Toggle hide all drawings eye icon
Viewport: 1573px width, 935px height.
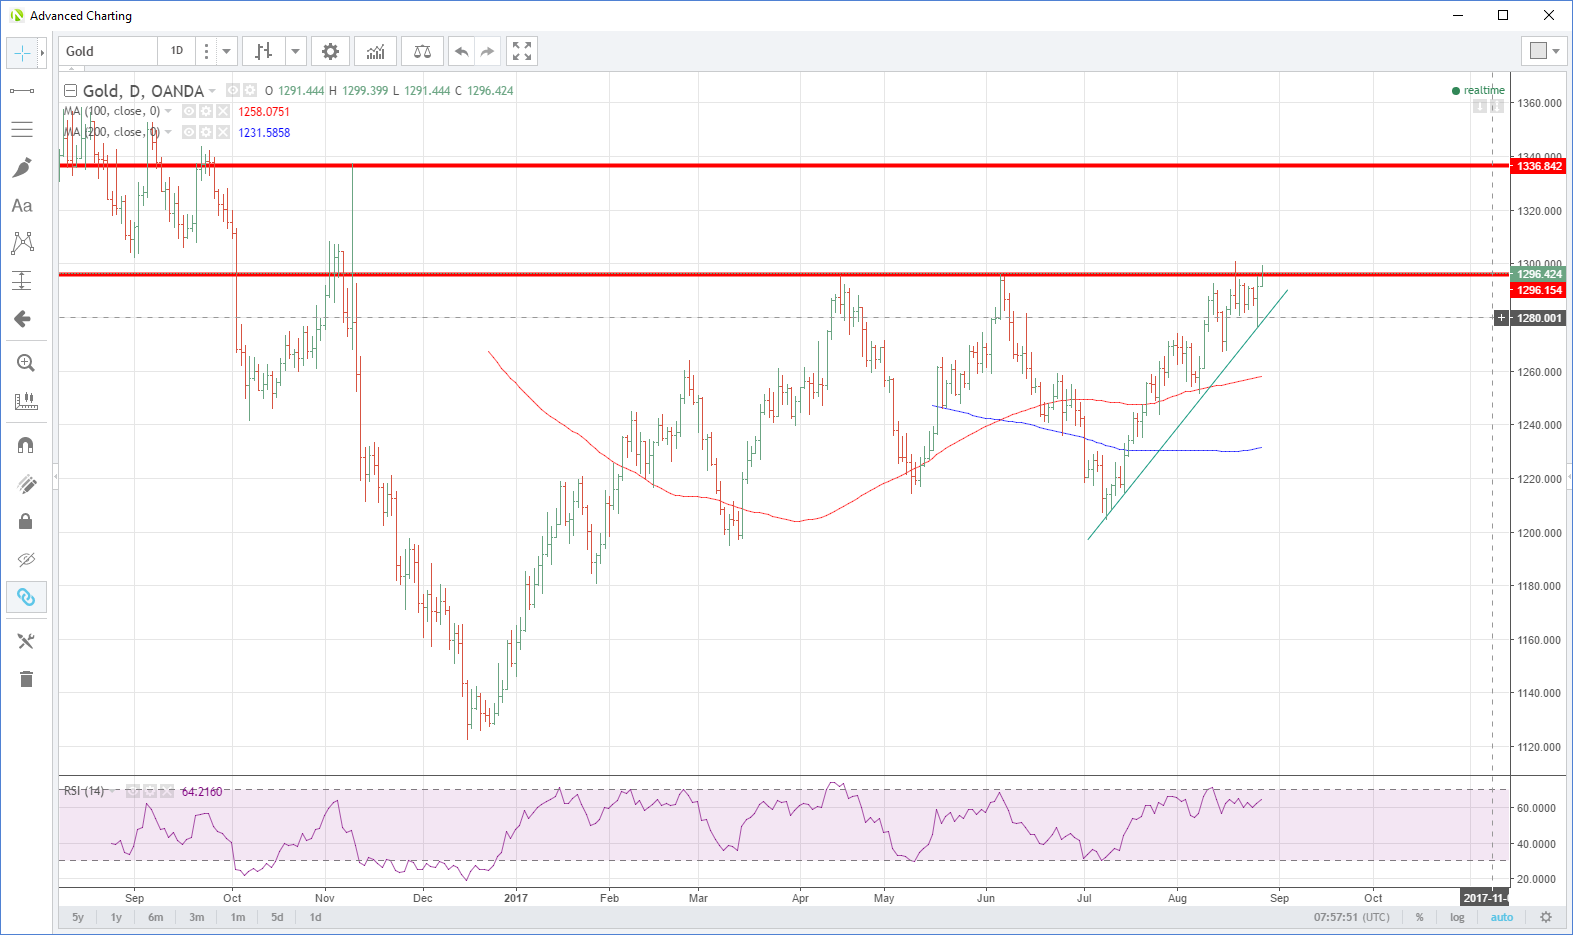(x=26, y=559)
